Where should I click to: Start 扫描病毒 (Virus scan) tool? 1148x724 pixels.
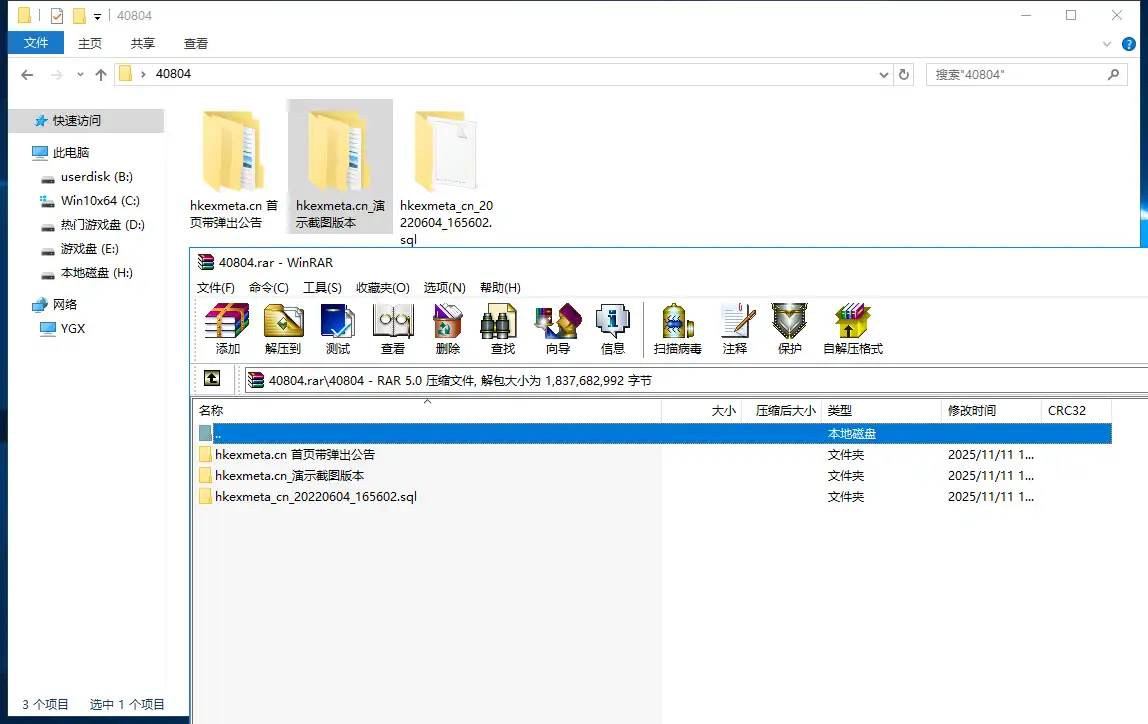tap(677, 328)
